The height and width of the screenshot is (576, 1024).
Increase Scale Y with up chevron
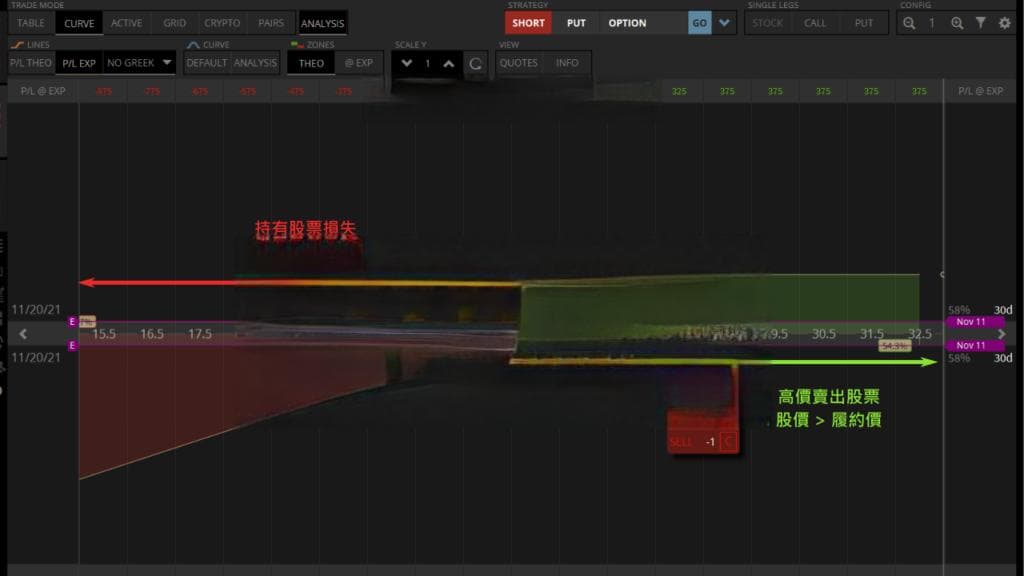449,63
